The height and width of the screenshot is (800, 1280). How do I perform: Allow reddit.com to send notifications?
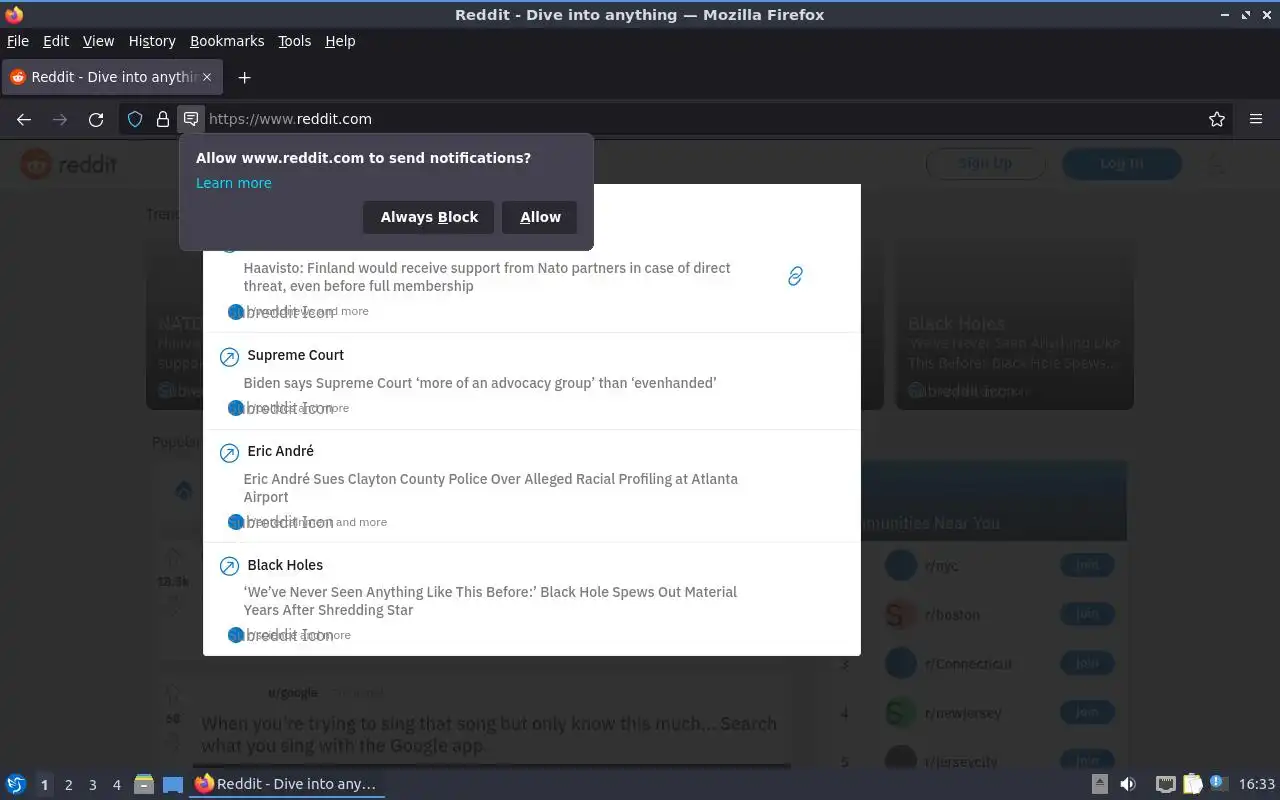pyautogui.click(x=540, y=217)
